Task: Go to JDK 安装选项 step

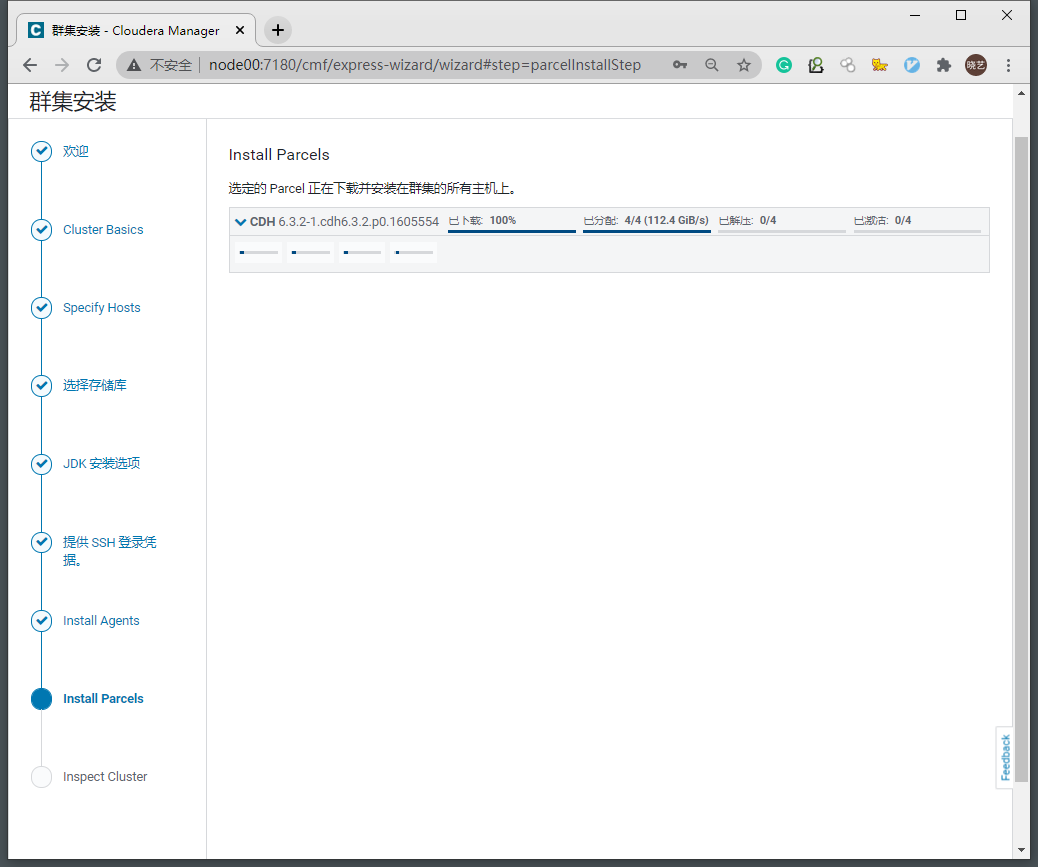Action: (102, 463)
